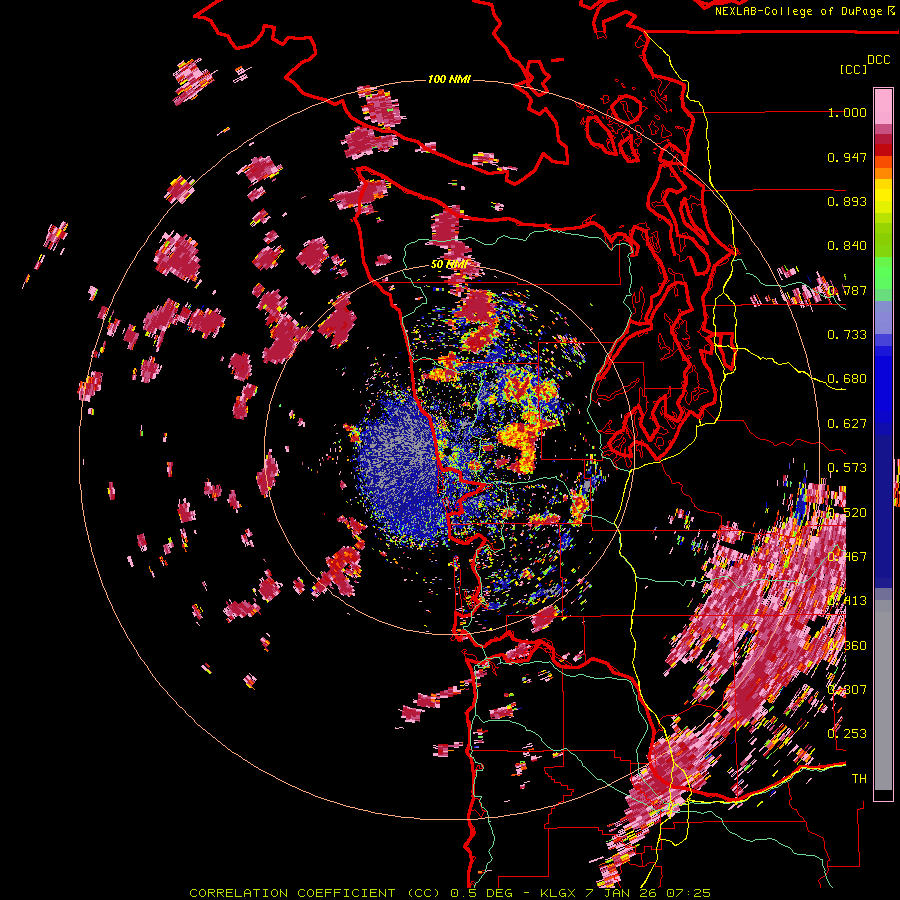This screenshot has width=900, height=900.
Task: Select the 0.733 scale value
Action: tap(847, 335)
